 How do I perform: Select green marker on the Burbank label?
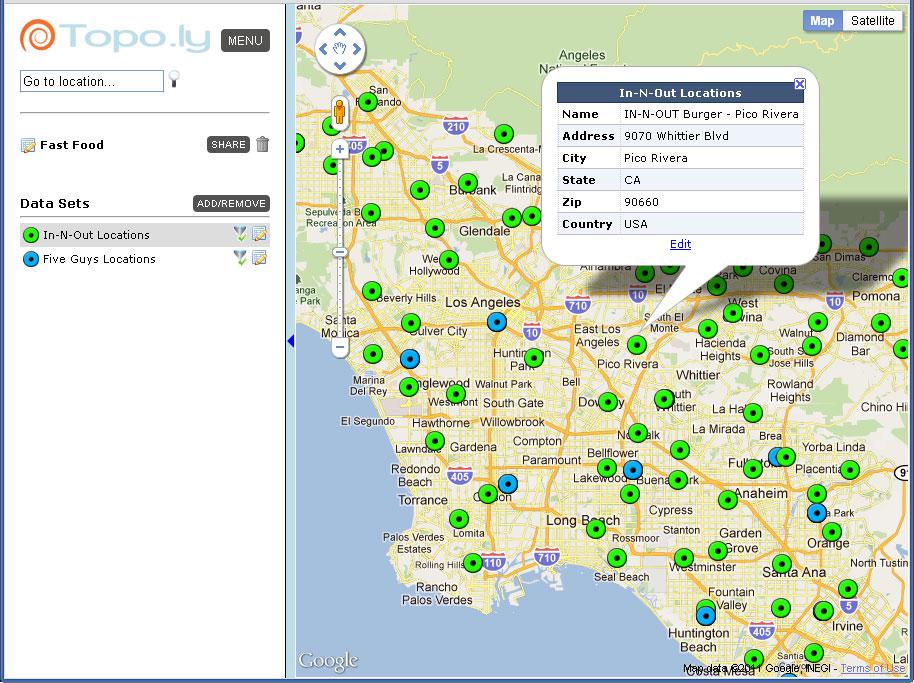tap(467, 183)
